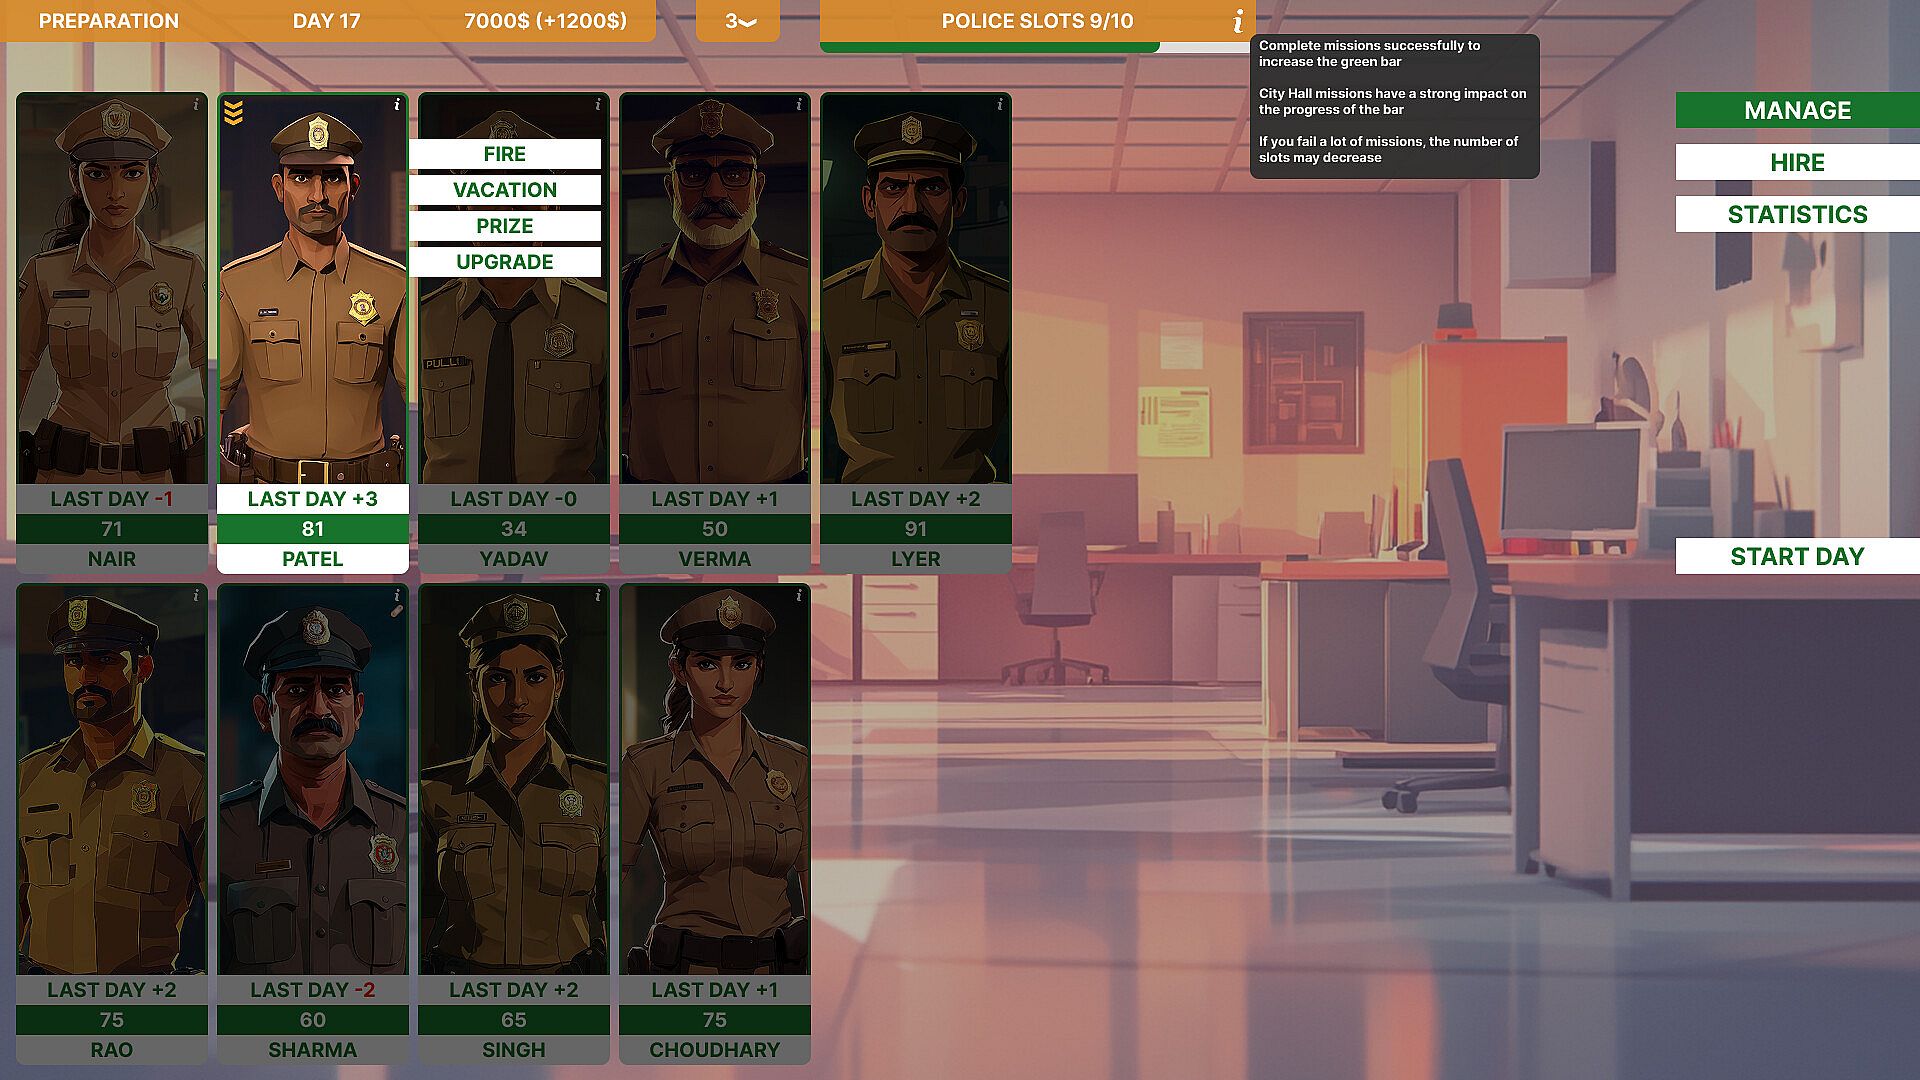Select Fire from officer menu
Screen dimensions: 1920x1080
[x=504, y=154]
